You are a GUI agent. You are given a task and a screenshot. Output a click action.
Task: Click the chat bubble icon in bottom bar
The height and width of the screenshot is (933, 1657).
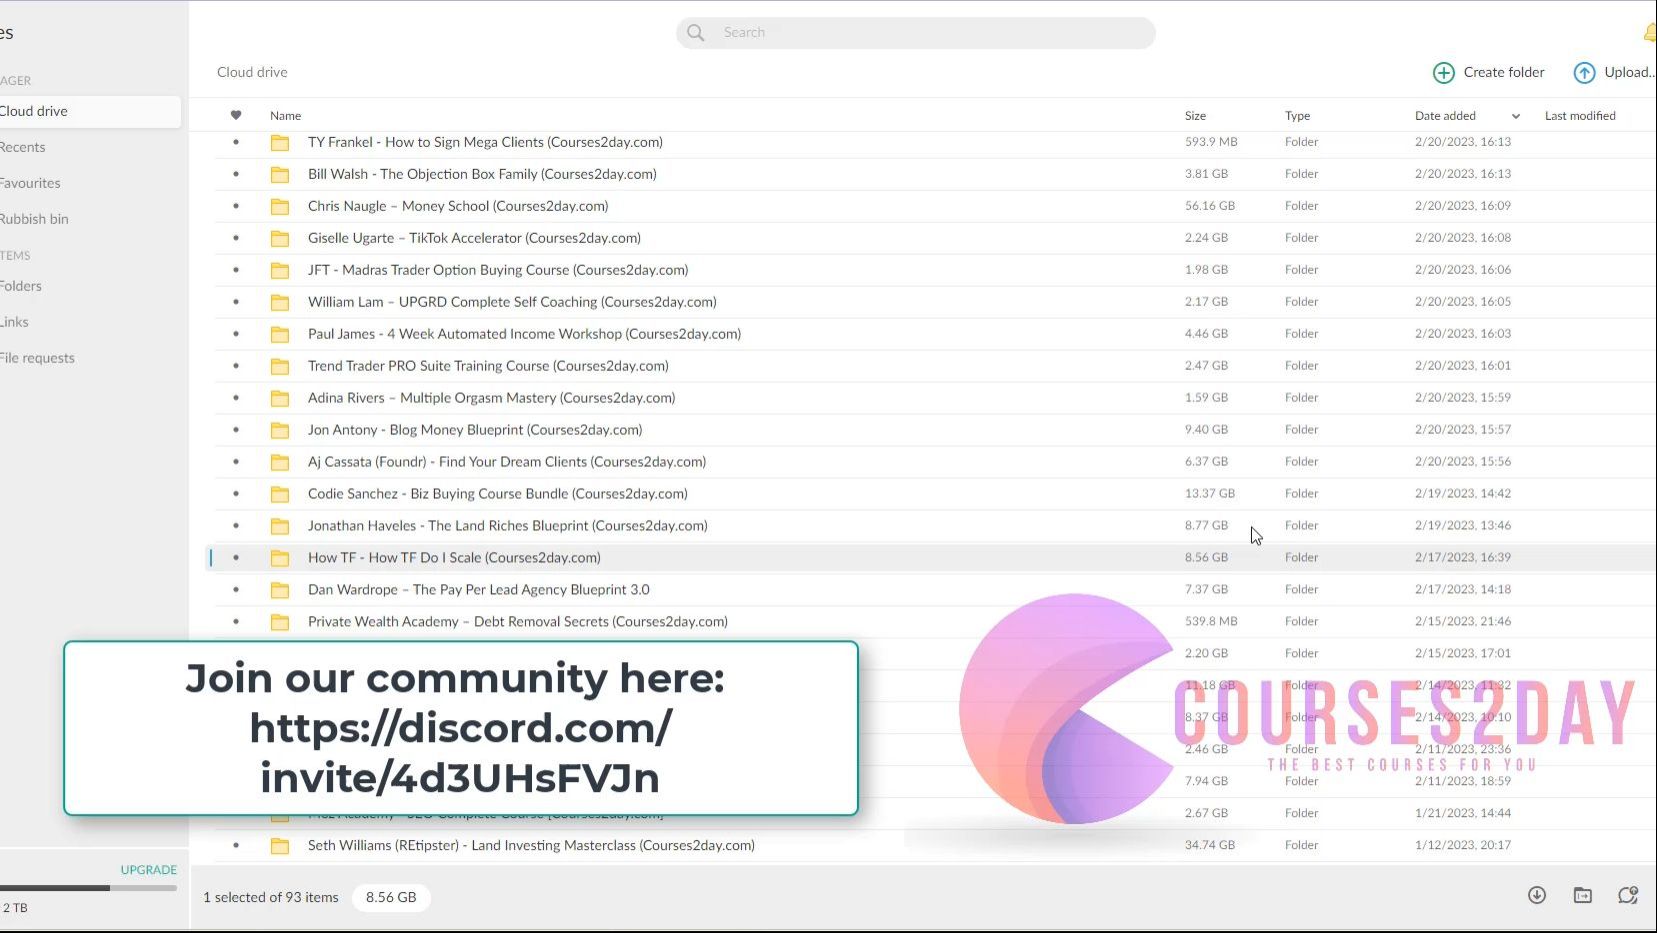pos(1628,895)
